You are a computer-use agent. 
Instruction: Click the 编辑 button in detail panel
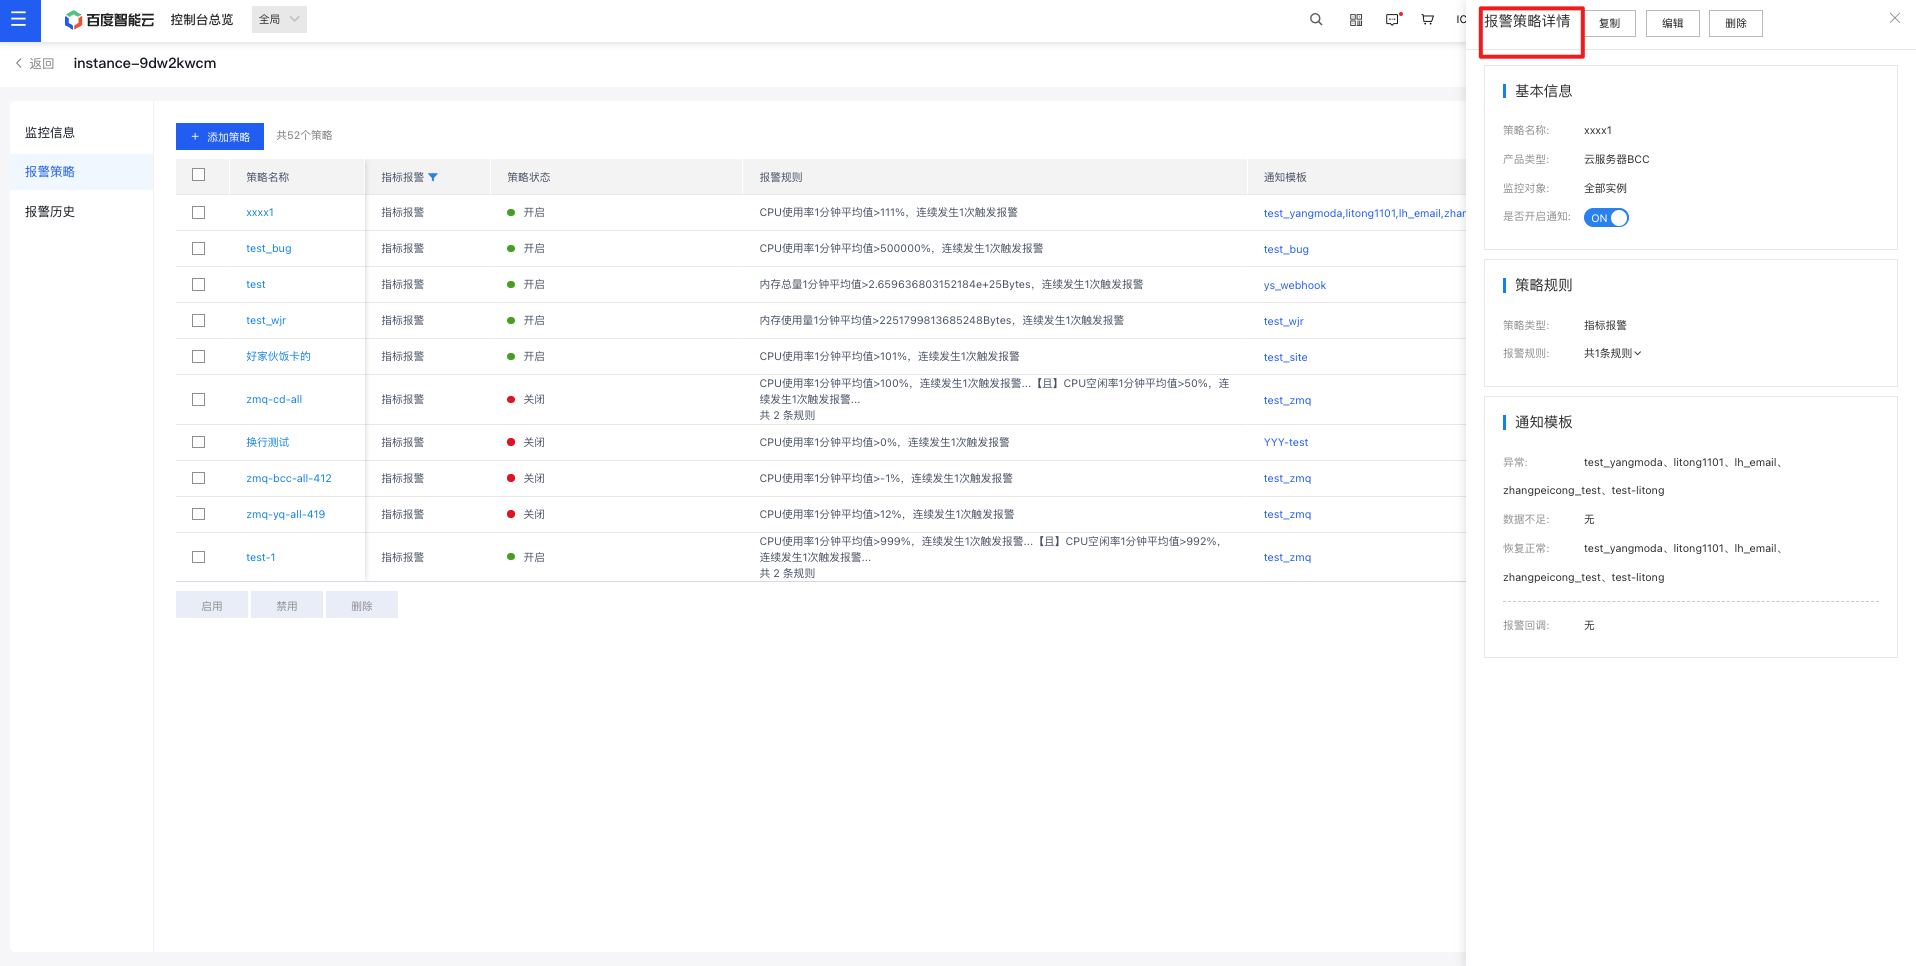point(1673,23)
